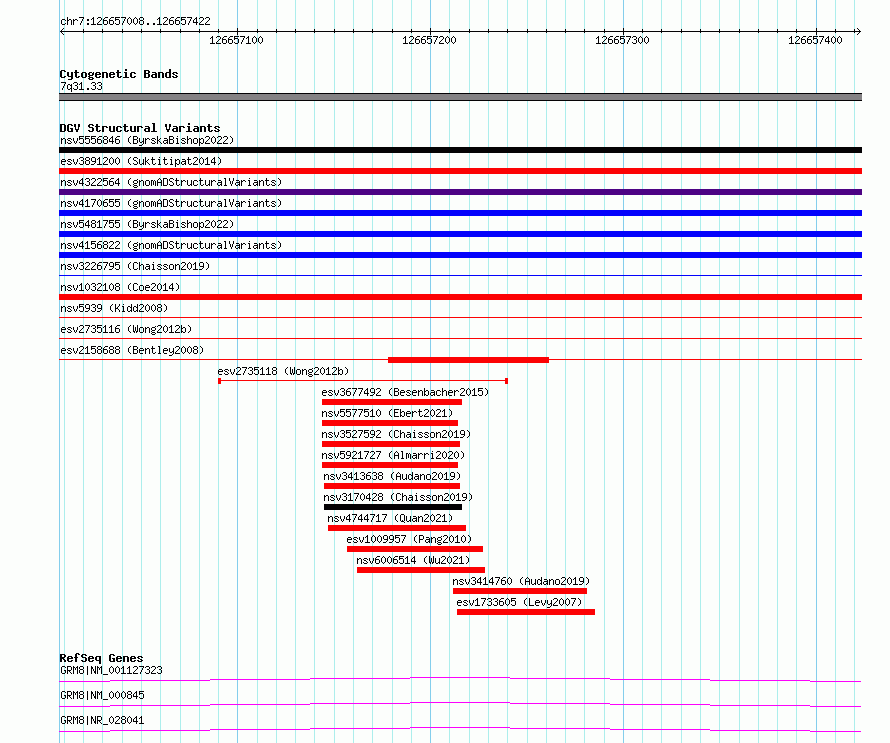890x743 pixels.
Task: Click the gray 7q31.33 cytogenetic band bar
Action: point(460,97)
